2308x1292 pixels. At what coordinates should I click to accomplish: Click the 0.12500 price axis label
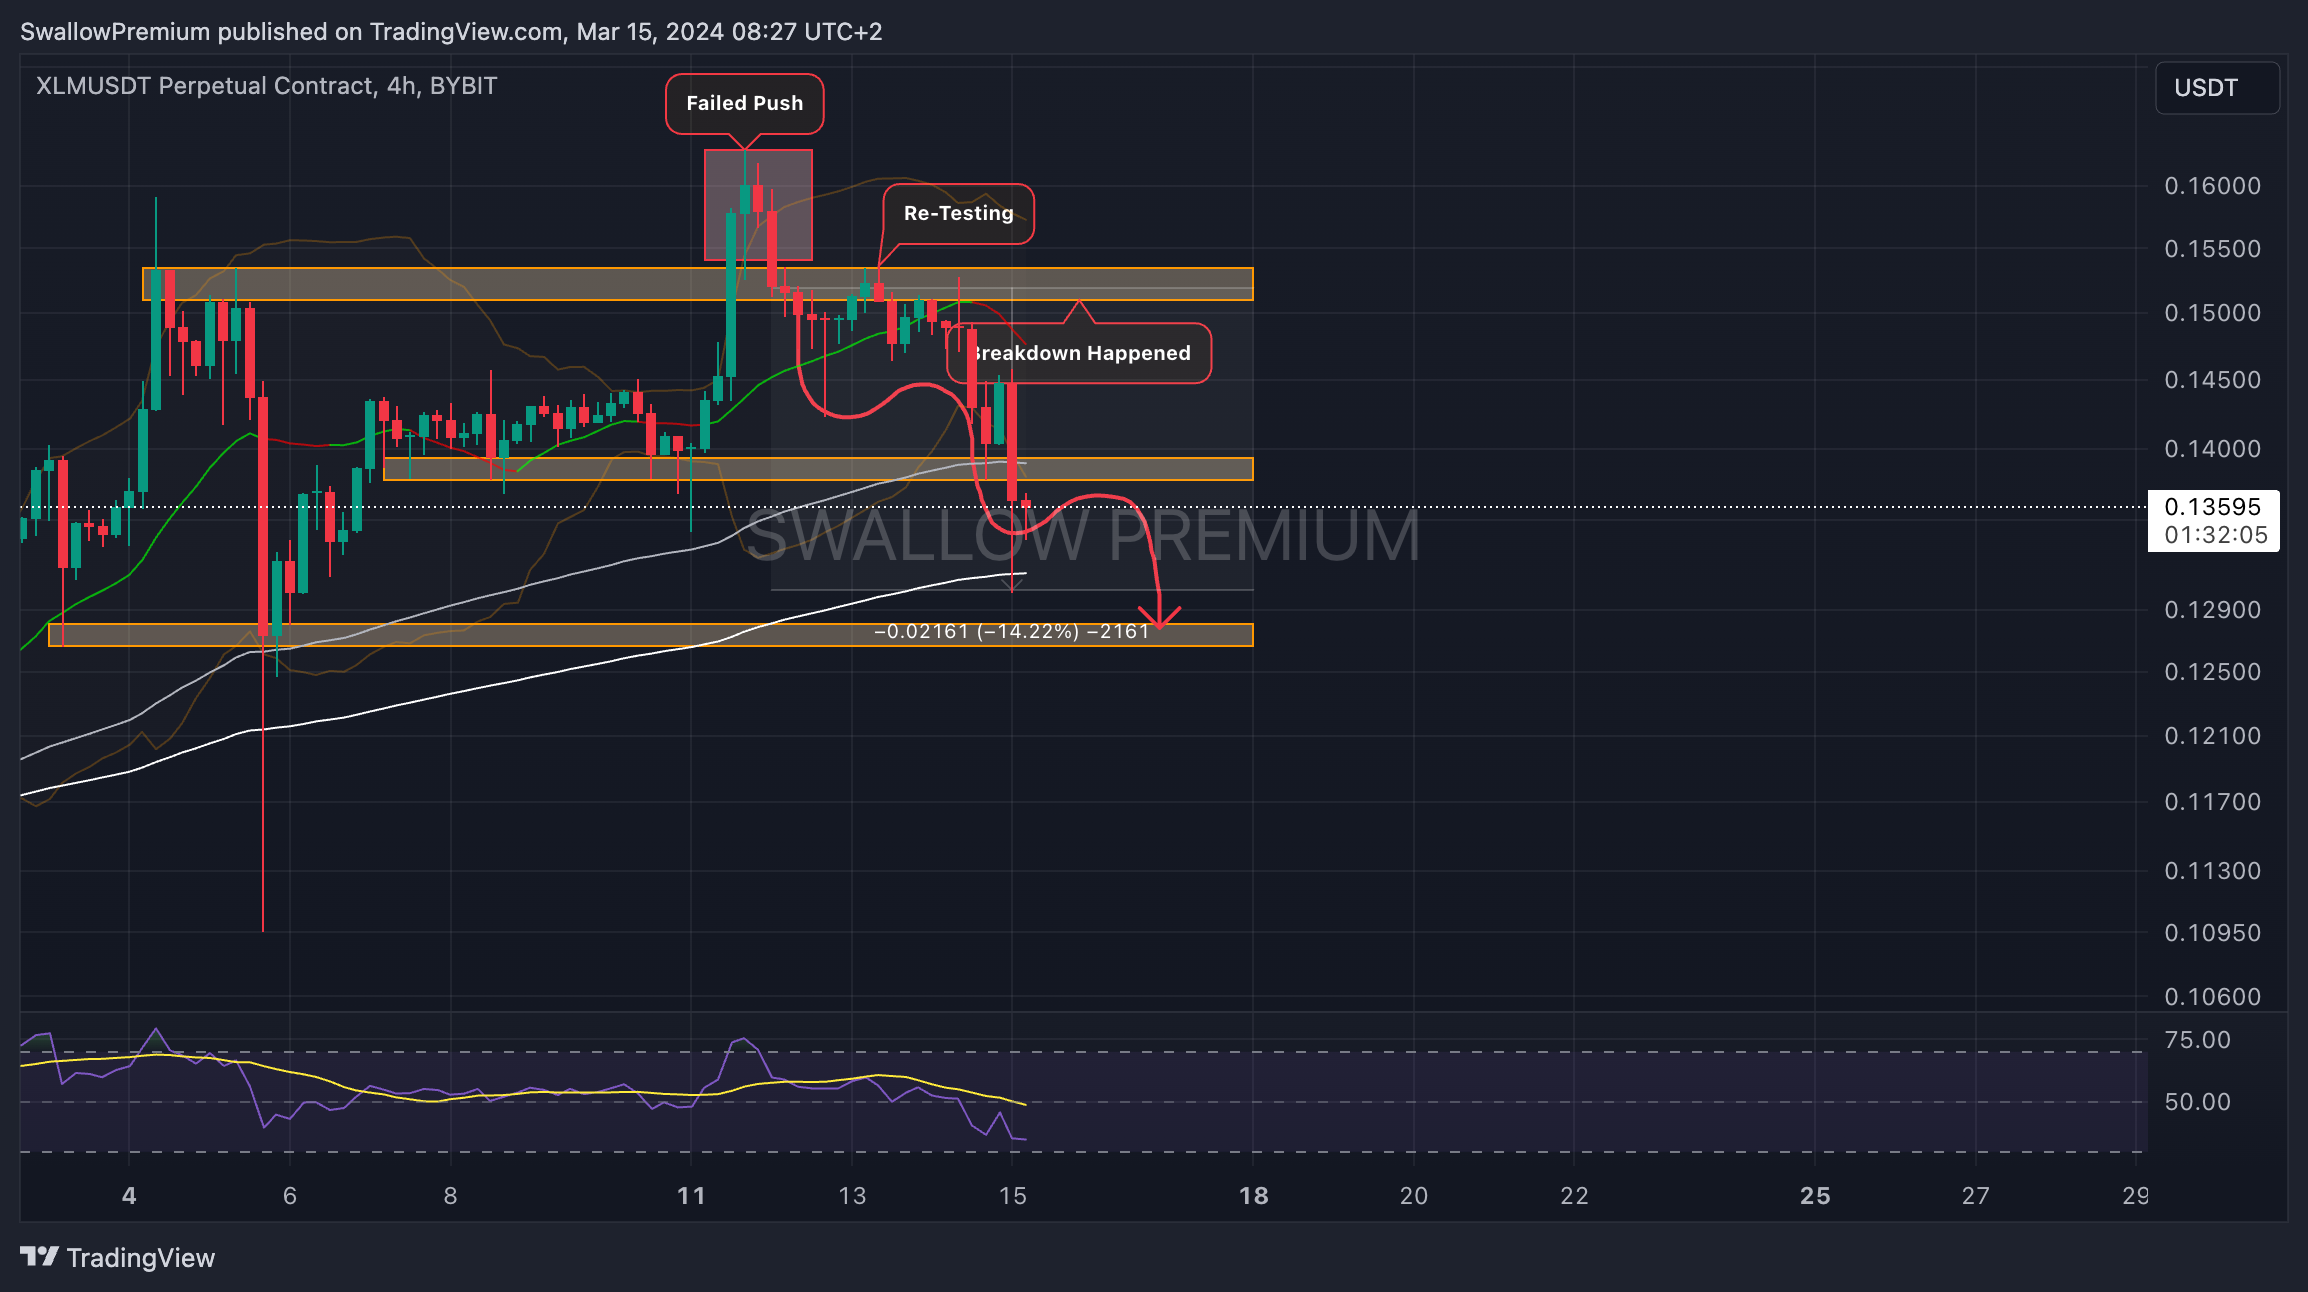tap(2212, 672)
